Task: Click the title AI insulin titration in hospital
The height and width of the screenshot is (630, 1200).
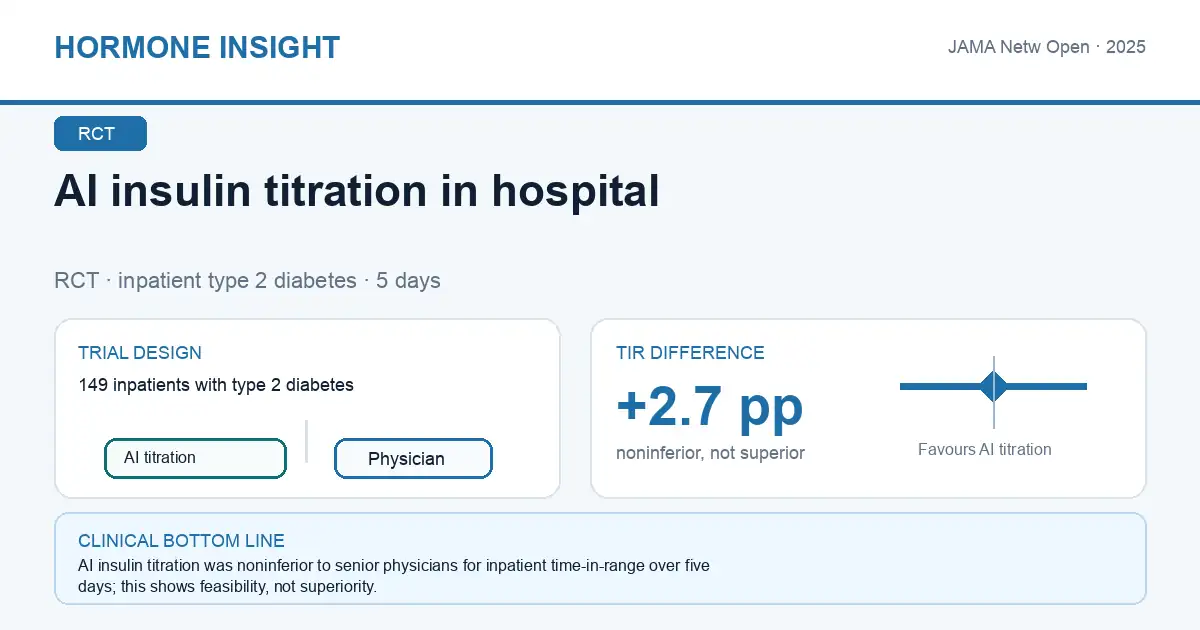Action: 357,191
